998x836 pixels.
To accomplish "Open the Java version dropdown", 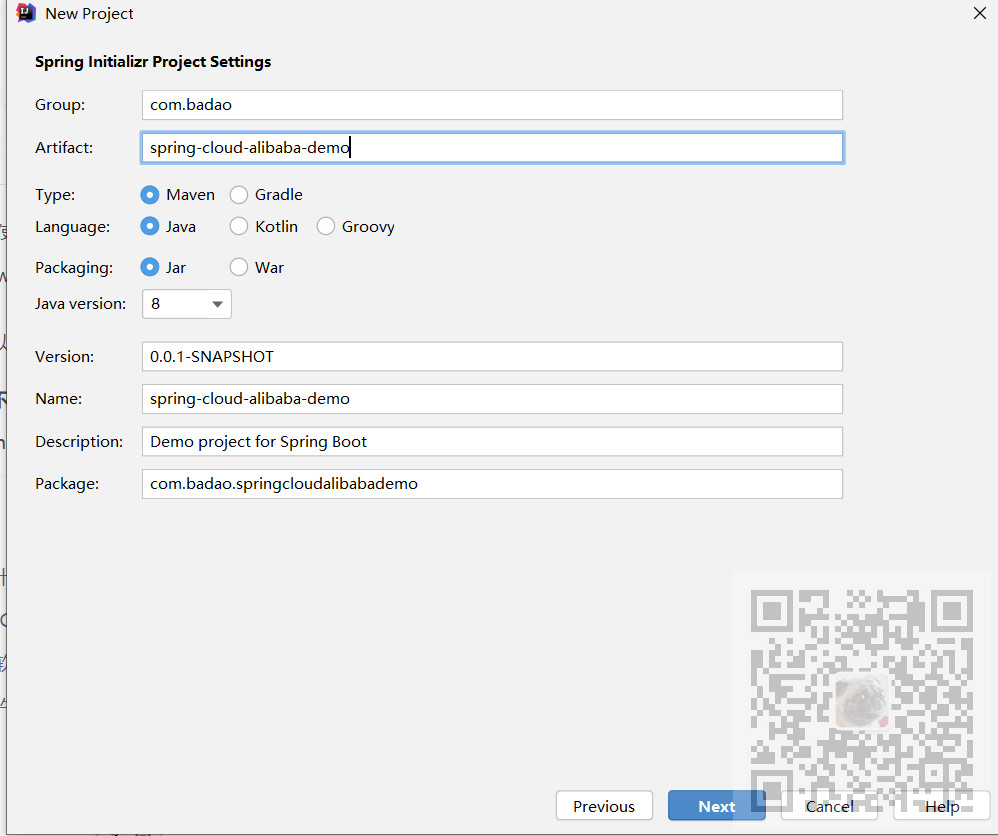I will coord(187,304).
